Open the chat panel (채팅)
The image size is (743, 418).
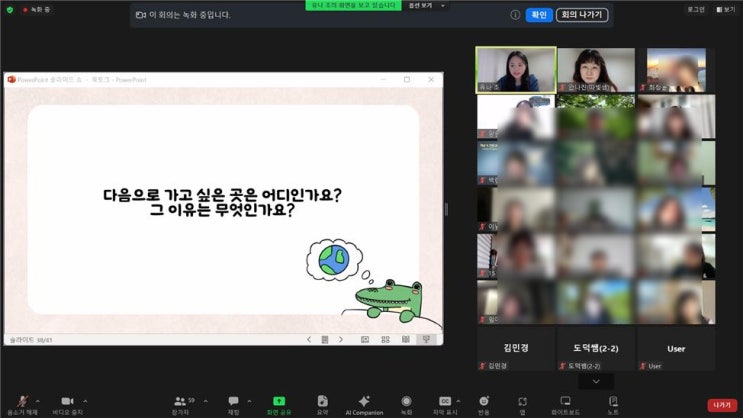pyautogui.click(x=234, y=405)
